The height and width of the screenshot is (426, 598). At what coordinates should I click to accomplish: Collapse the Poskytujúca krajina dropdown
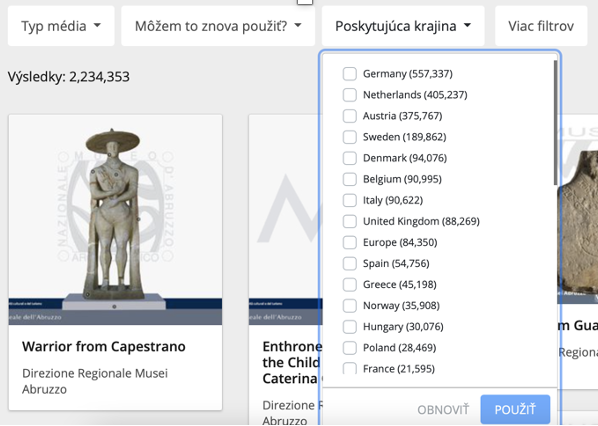click(403, 26)
